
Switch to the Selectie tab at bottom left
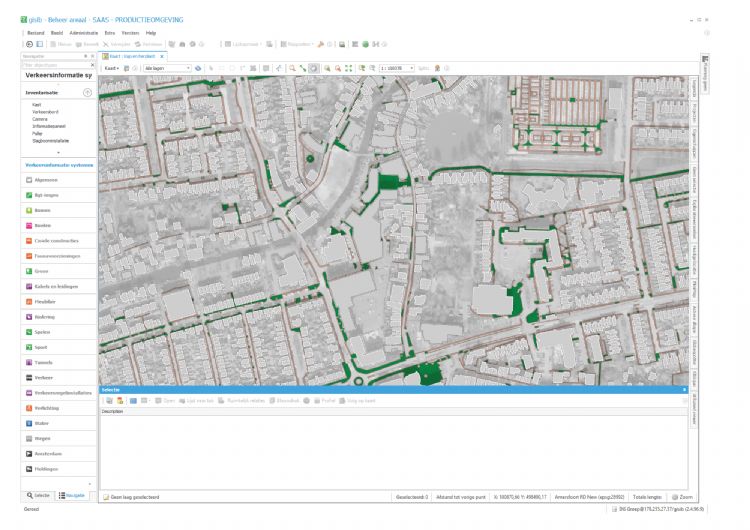[x=40, y=495]
